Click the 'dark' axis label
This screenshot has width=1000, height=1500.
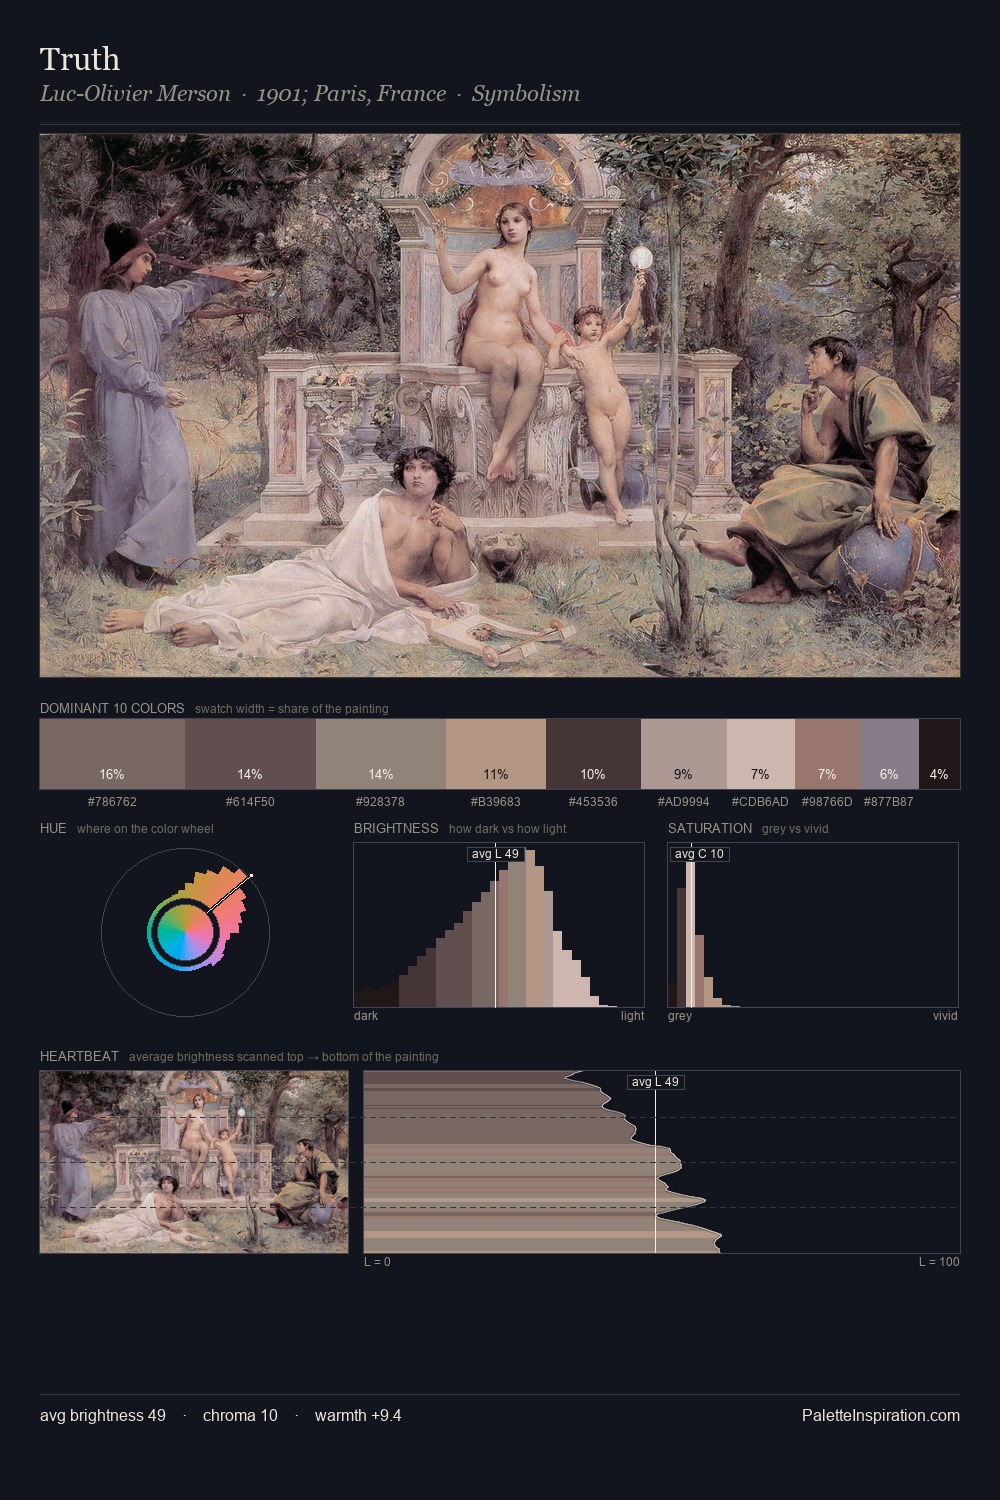coord(366,1016)
